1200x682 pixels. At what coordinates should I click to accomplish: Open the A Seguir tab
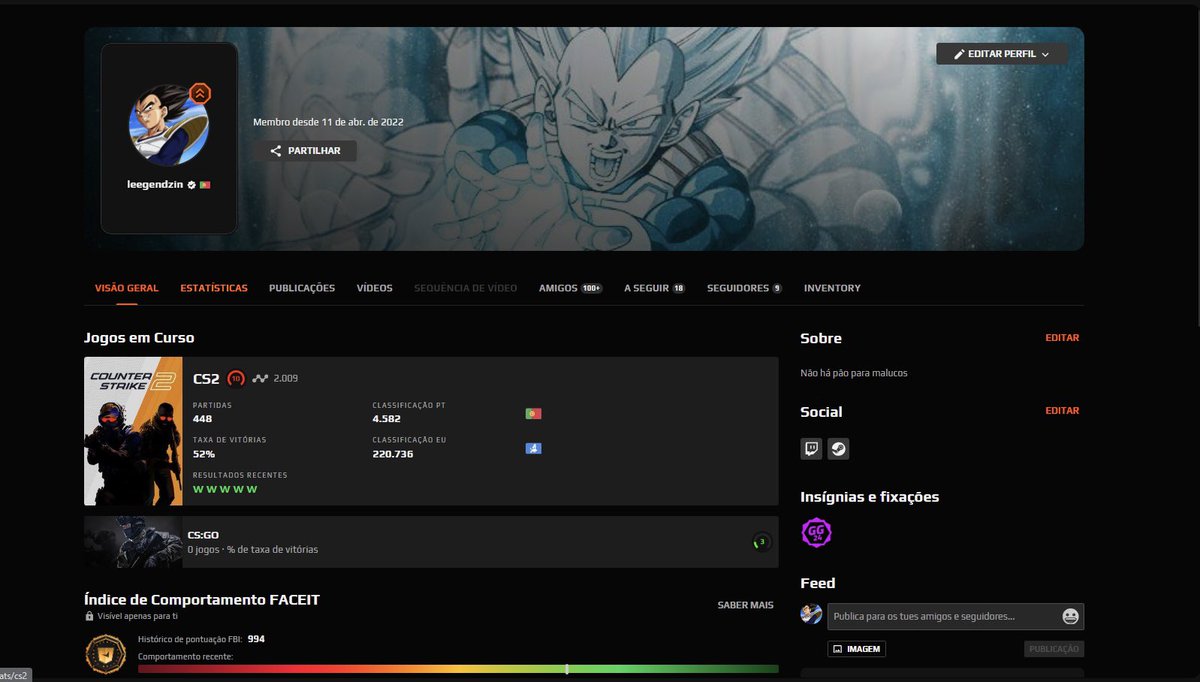tap(655, 288)
